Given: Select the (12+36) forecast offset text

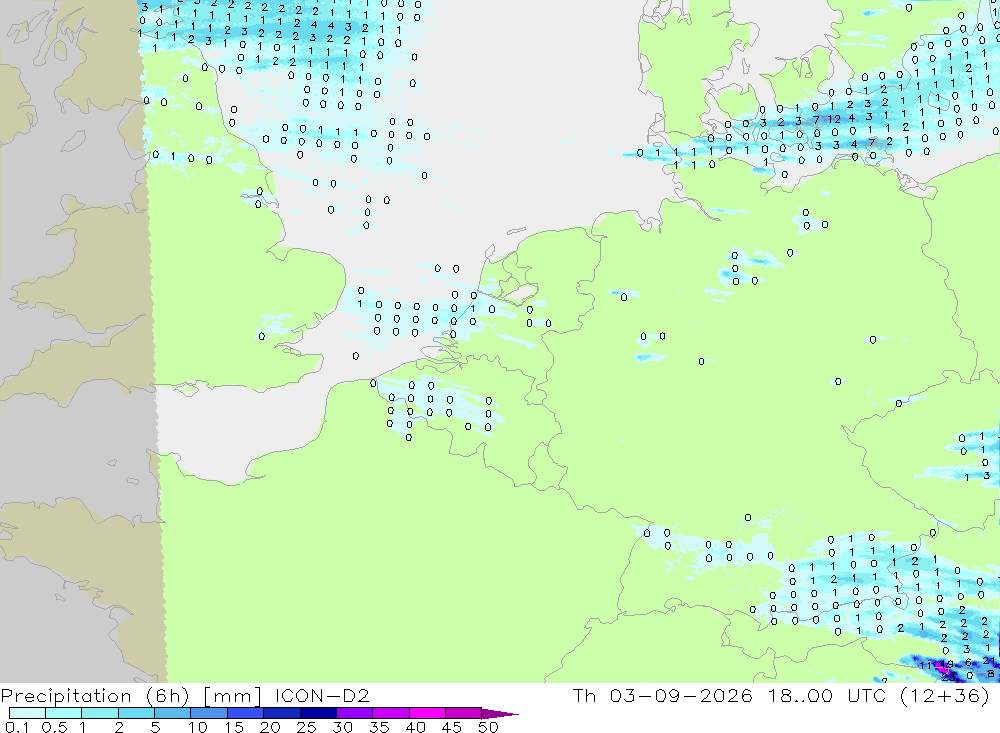Looking at the screenshot, I should (x=945, y=696).
